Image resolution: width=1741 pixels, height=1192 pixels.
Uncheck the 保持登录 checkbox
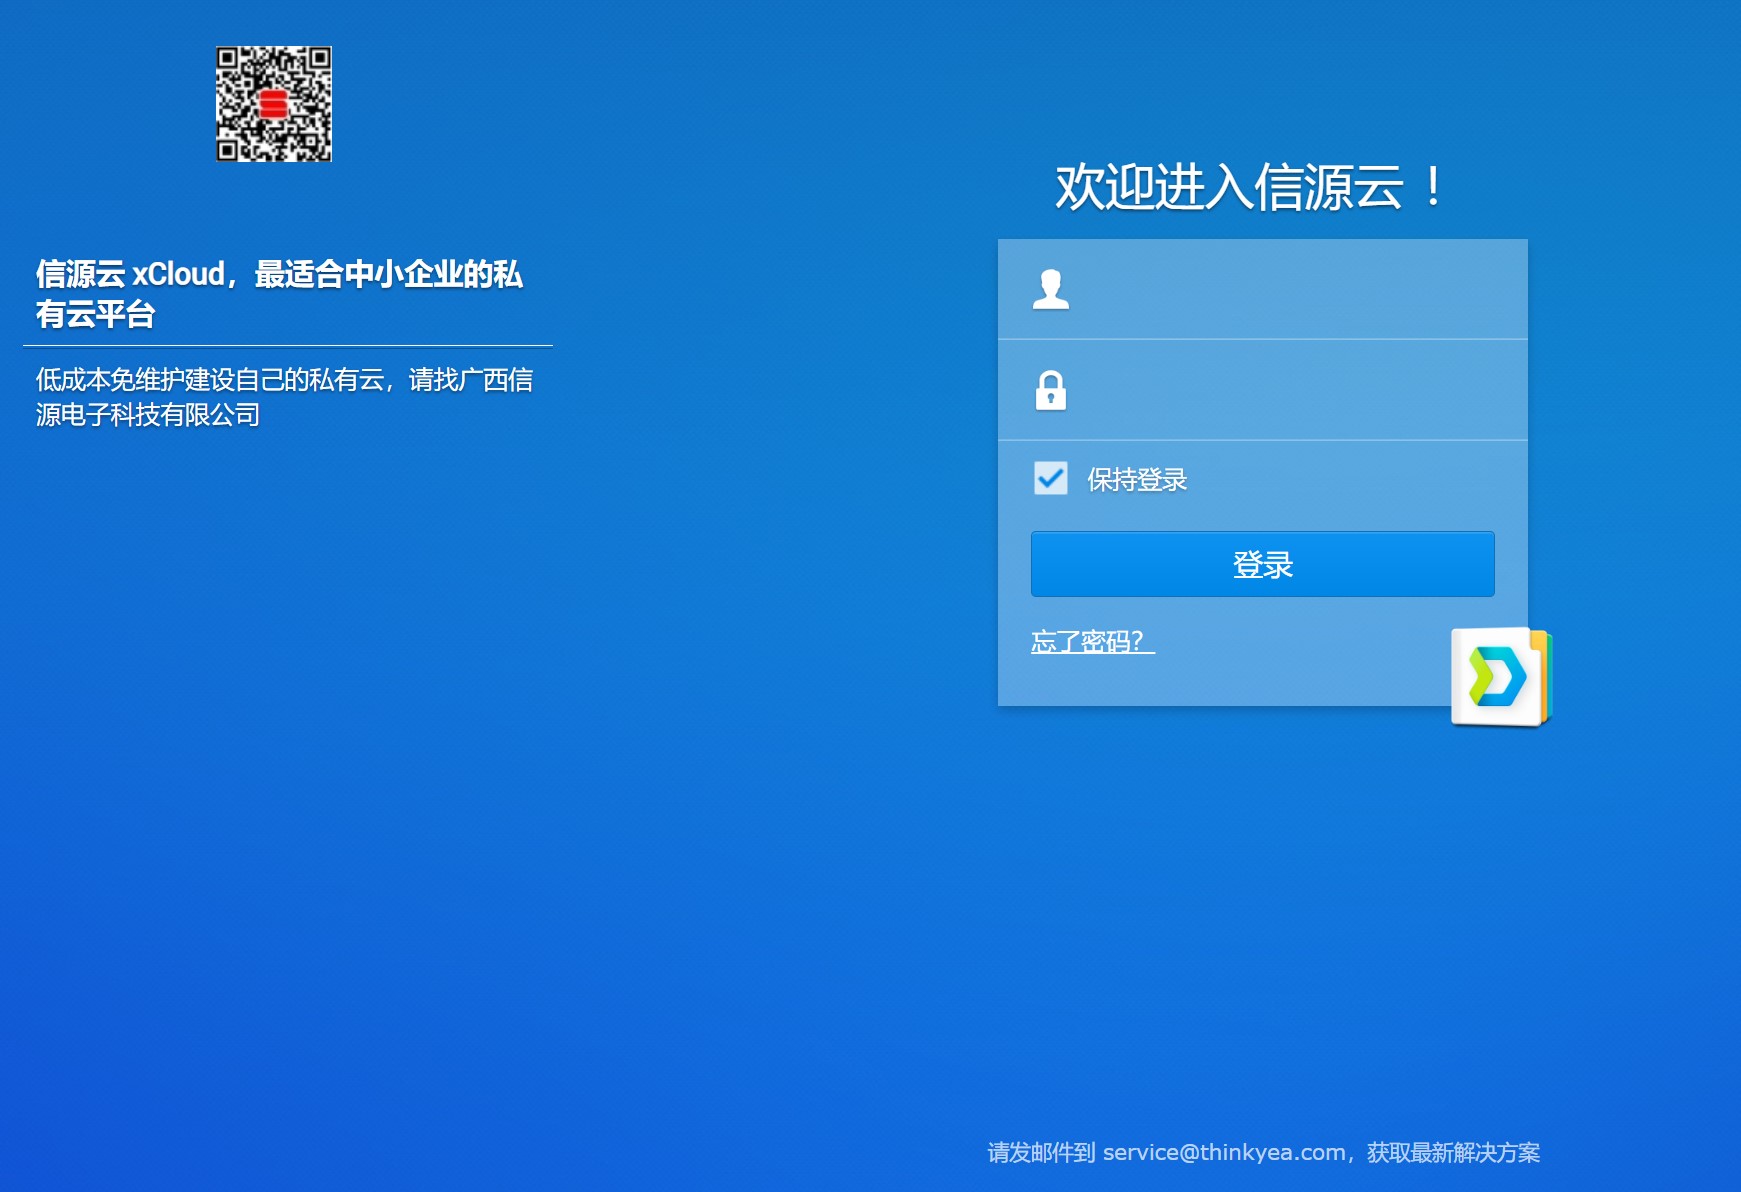point(1051,478)
